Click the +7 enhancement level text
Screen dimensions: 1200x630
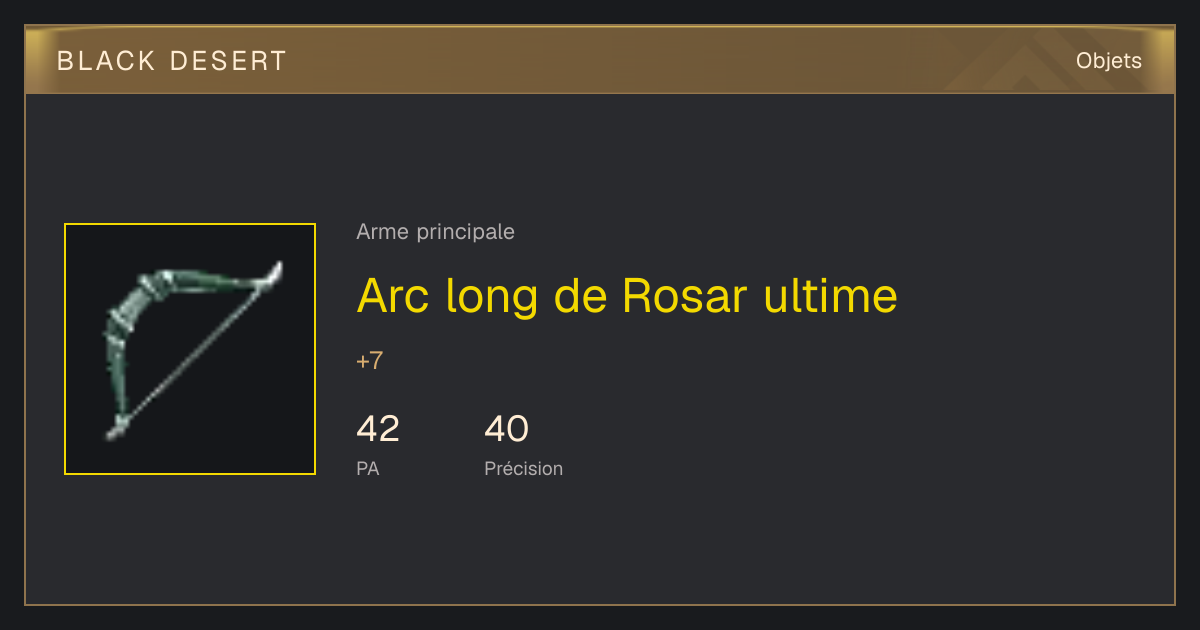pos(369,361)
